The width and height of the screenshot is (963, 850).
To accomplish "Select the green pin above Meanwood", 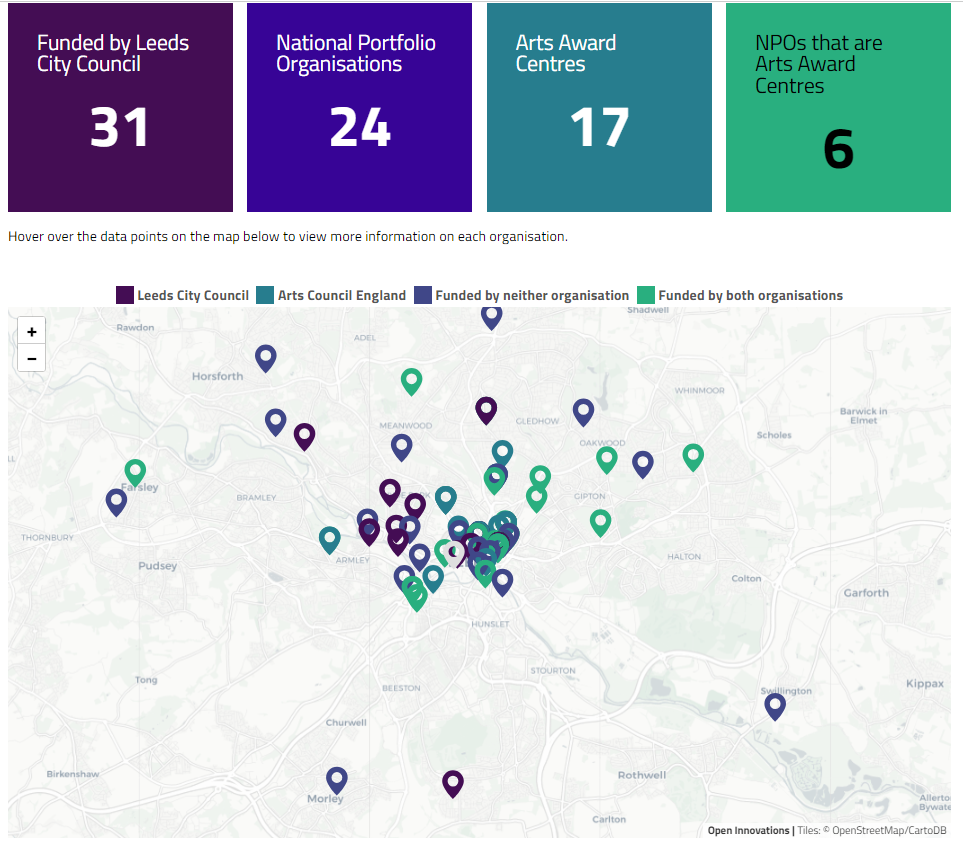I will coord(411,382).
